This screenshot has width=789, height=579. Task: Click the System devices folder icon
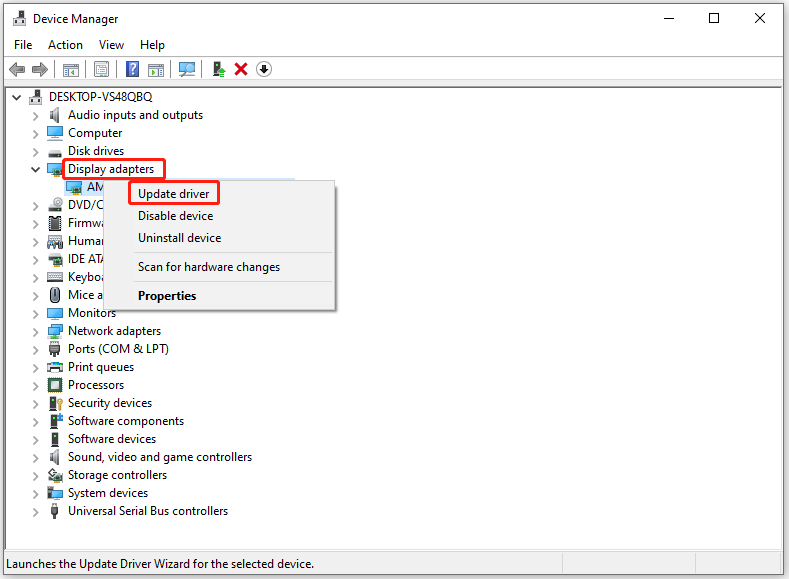click(x=55, y=493)
